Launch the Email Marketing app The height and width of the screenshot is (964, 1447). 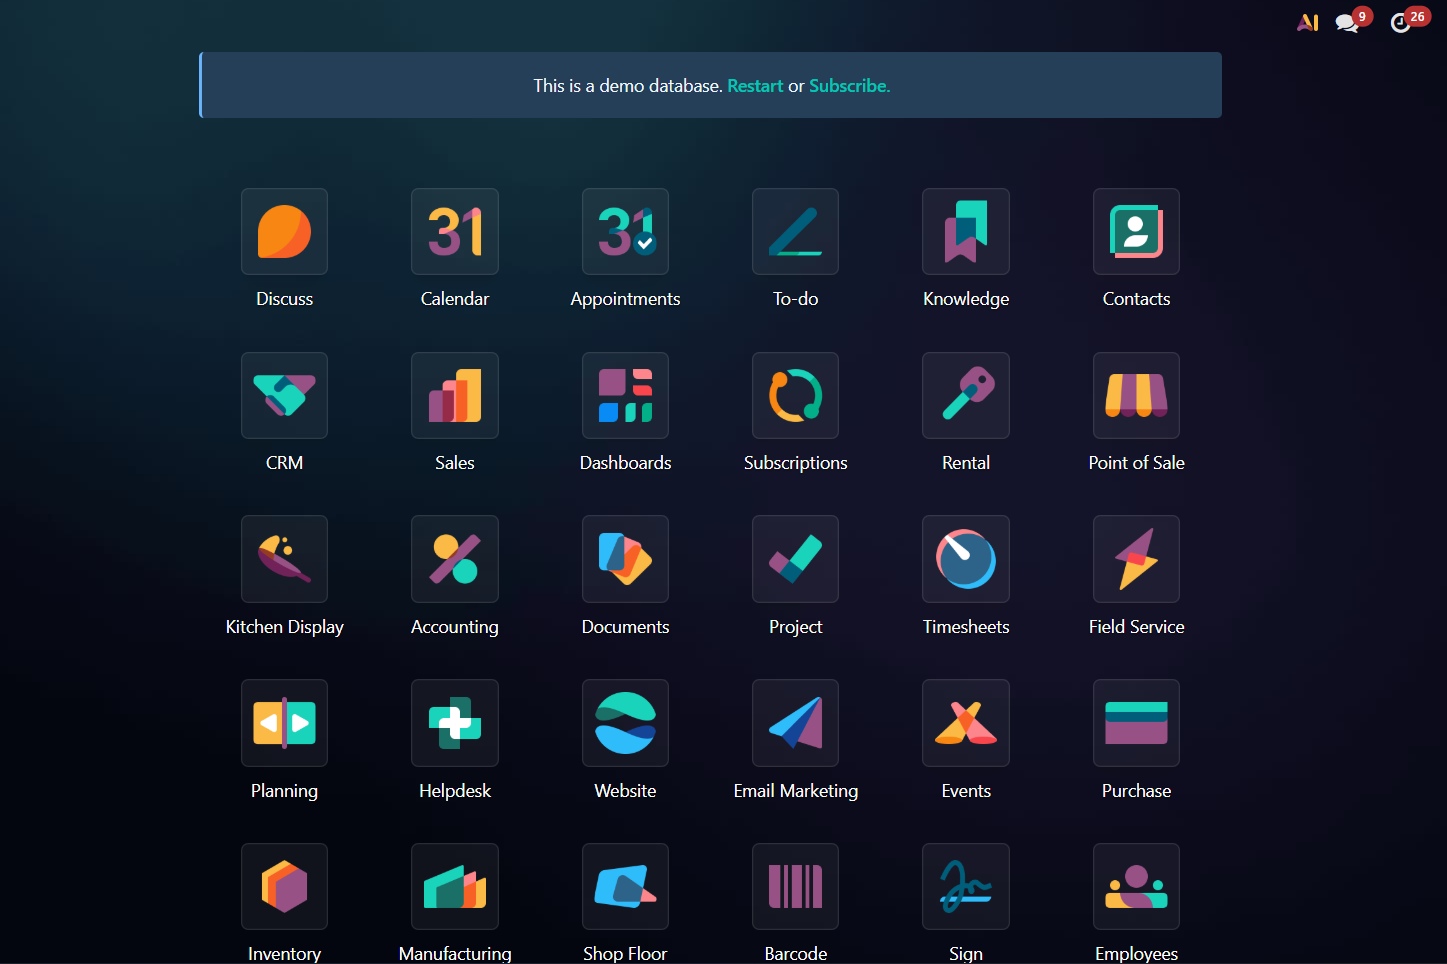(x=795, y=723)
